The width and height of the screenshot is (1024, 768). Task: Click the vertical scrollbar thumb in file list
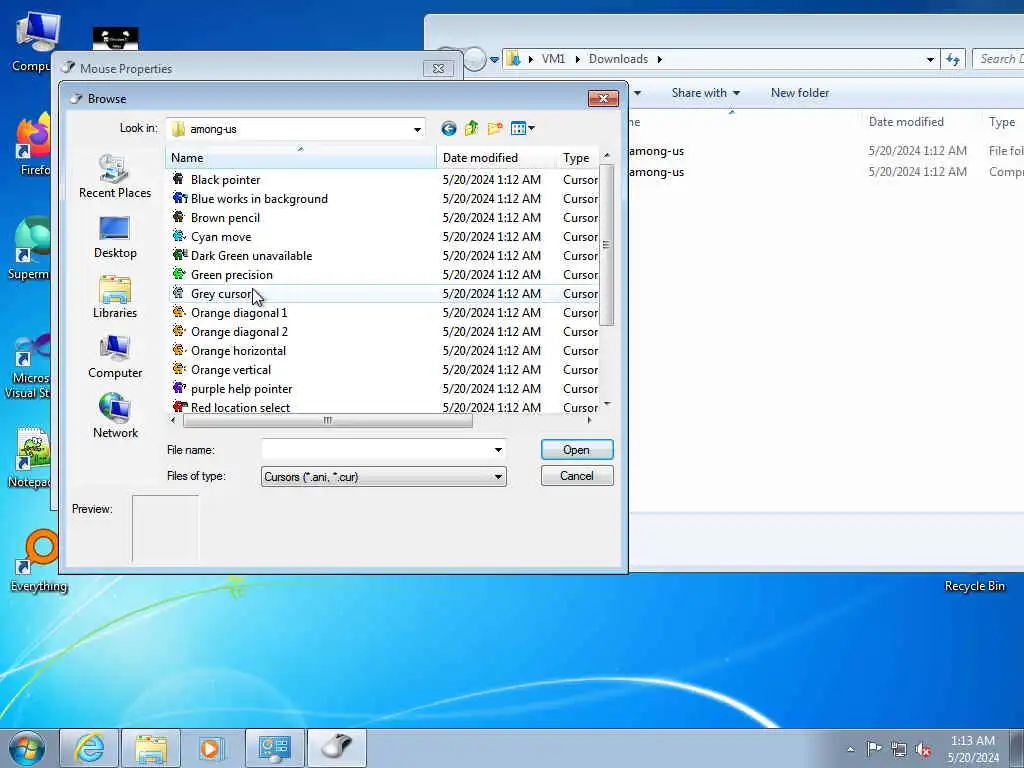click(x=607, y=245)
